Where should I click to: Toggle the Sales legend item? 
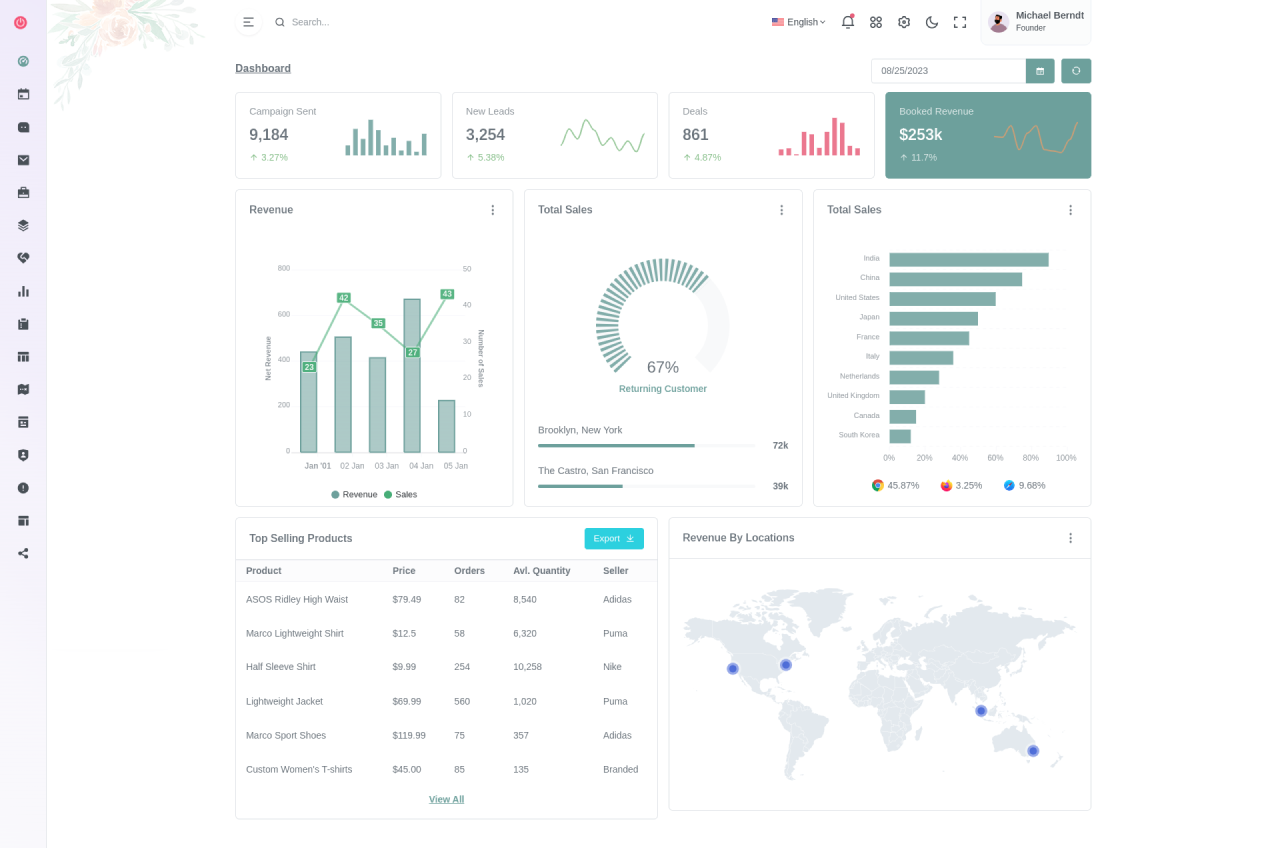tap(400, 494)
